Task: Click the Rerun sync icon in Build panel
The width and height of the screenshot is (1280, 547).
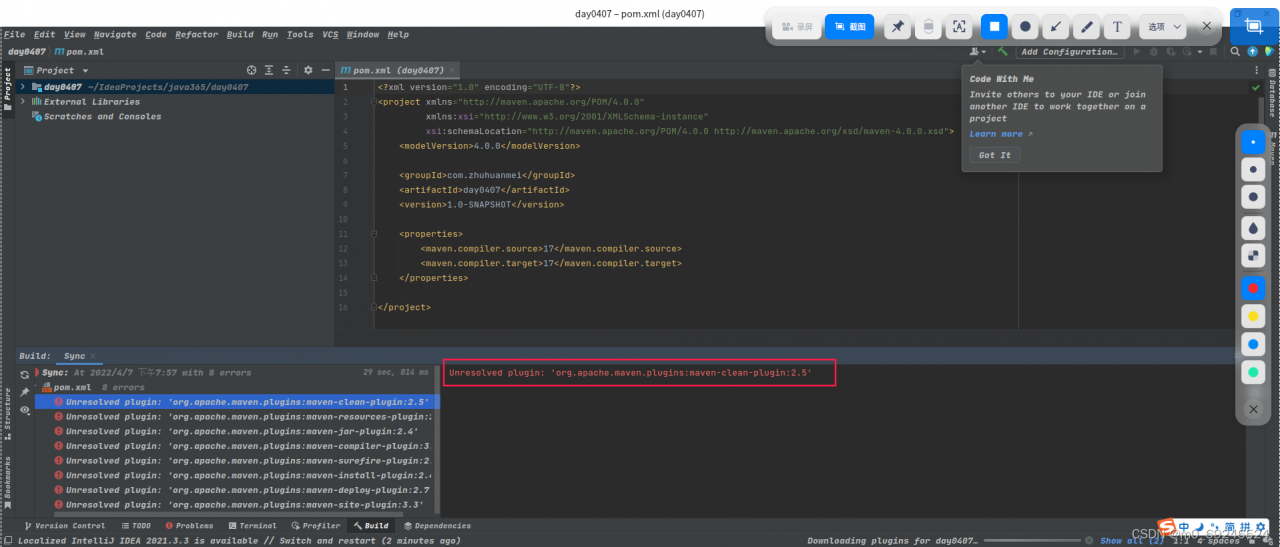Action: pos(25,373)
